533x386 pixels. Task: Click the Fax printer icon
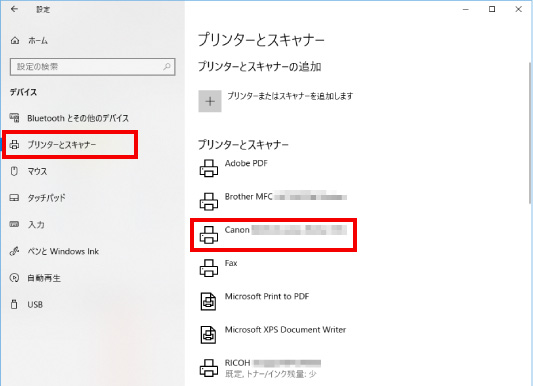208,268
